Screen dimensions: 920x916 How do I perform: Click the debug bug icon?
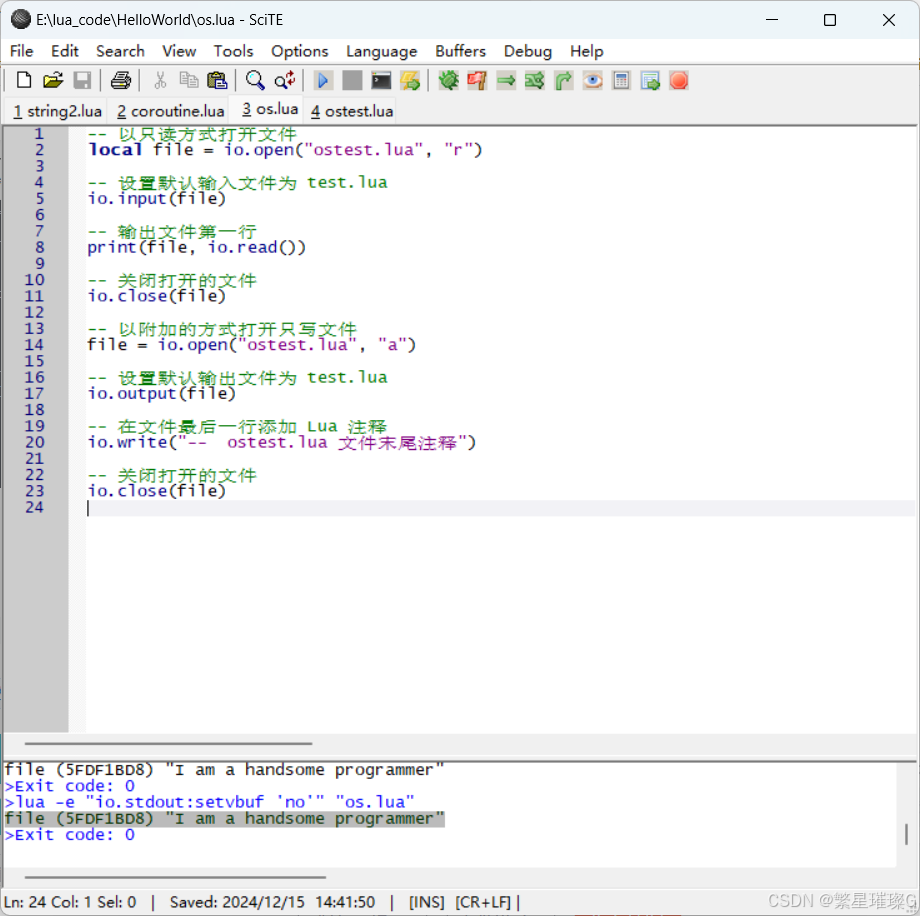click(x=448, y=80)
